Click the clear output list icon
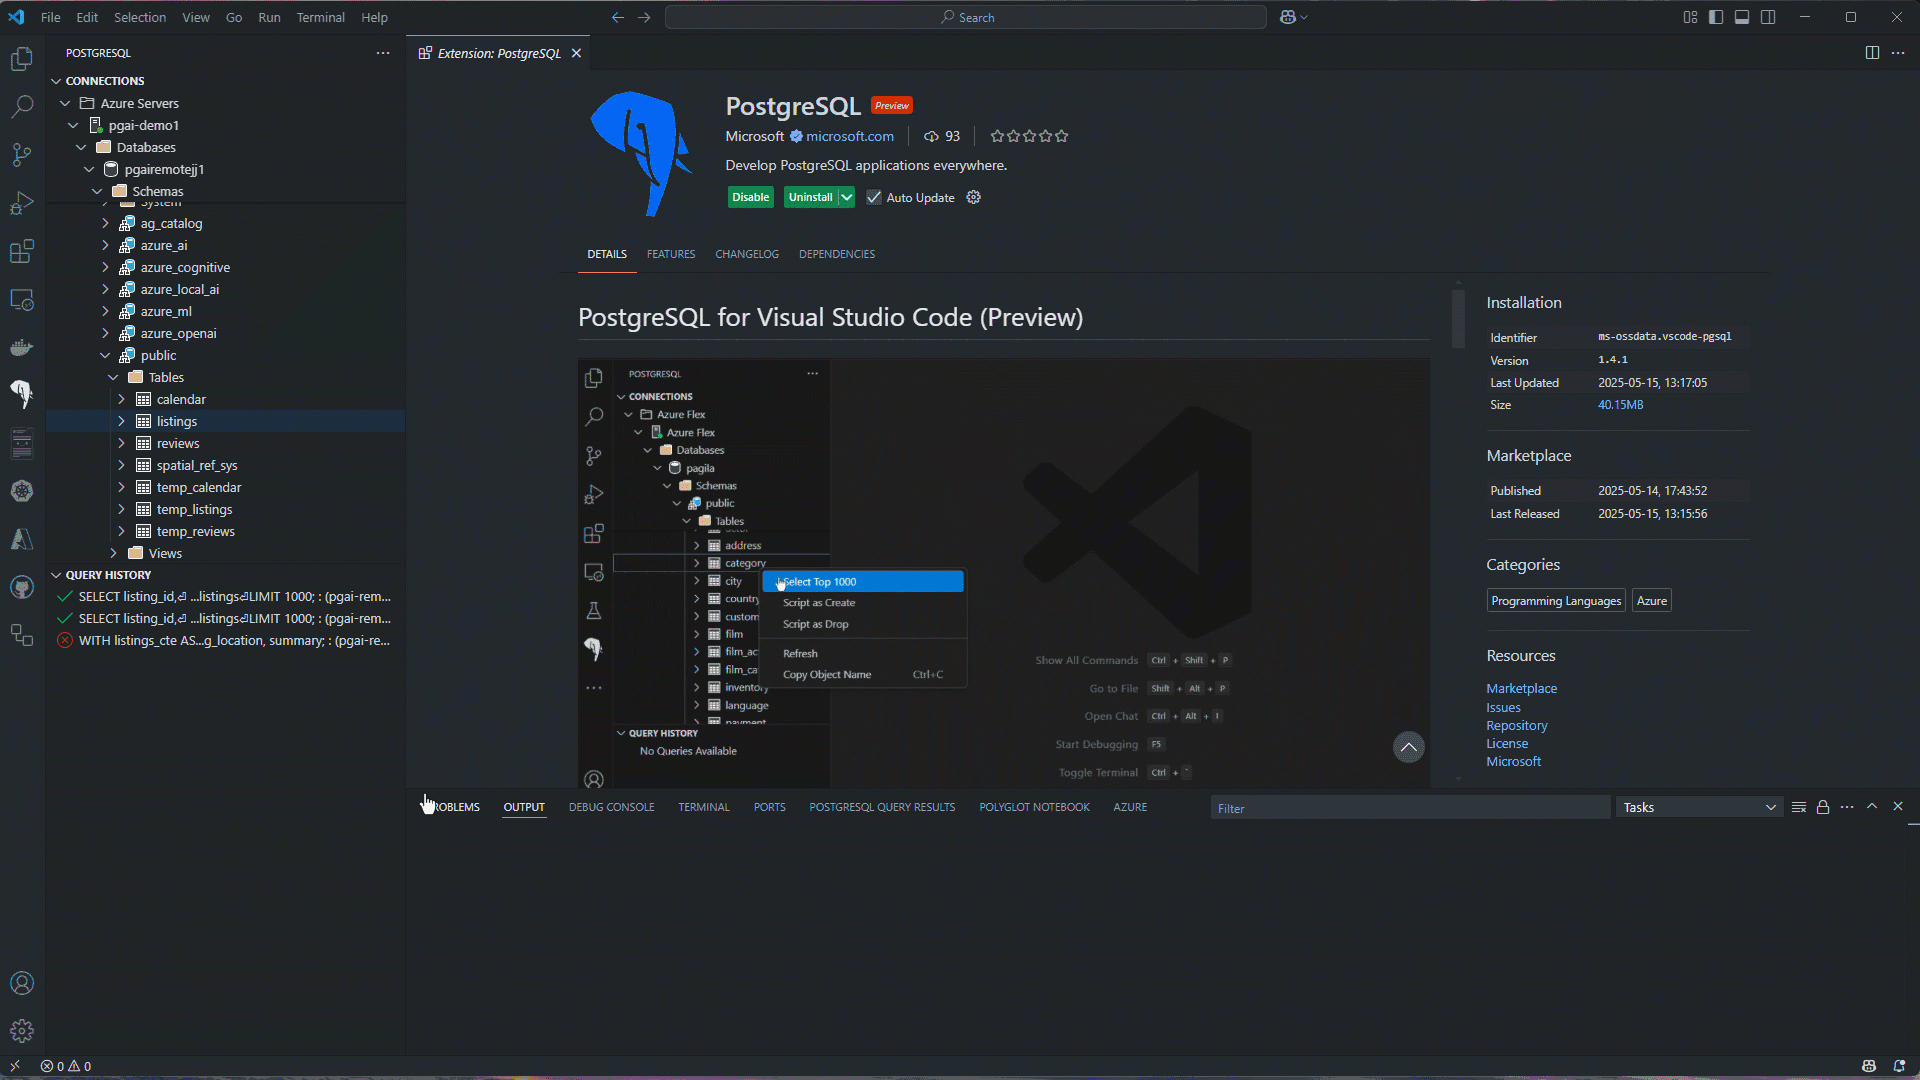Screen dimensions: 1920x1080 coord(1798,807)
